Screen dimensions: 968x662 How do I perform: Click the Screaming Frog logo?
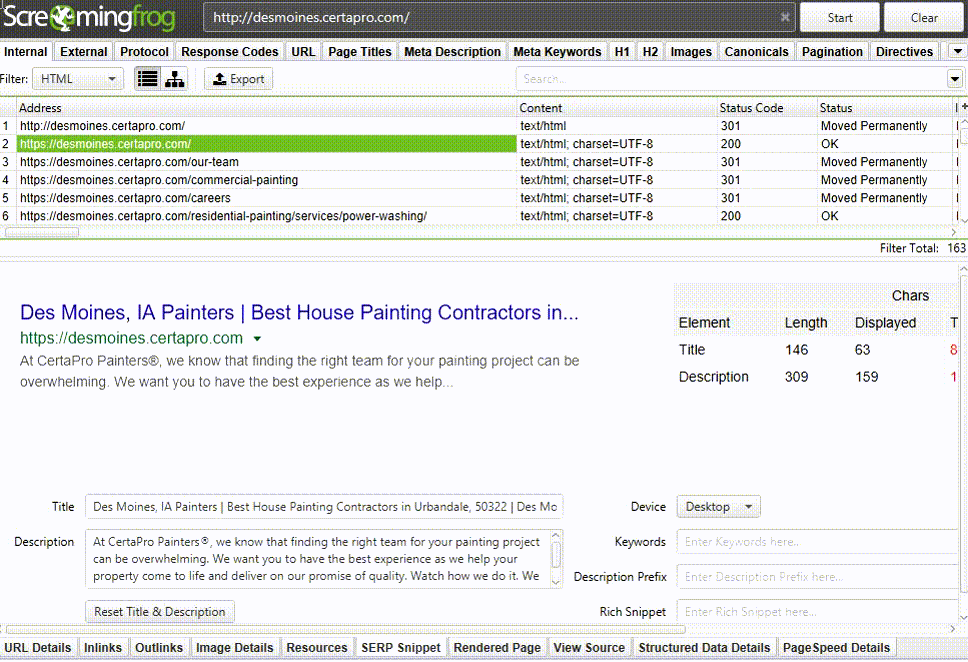pyautogui.click(x=90, y=17)
